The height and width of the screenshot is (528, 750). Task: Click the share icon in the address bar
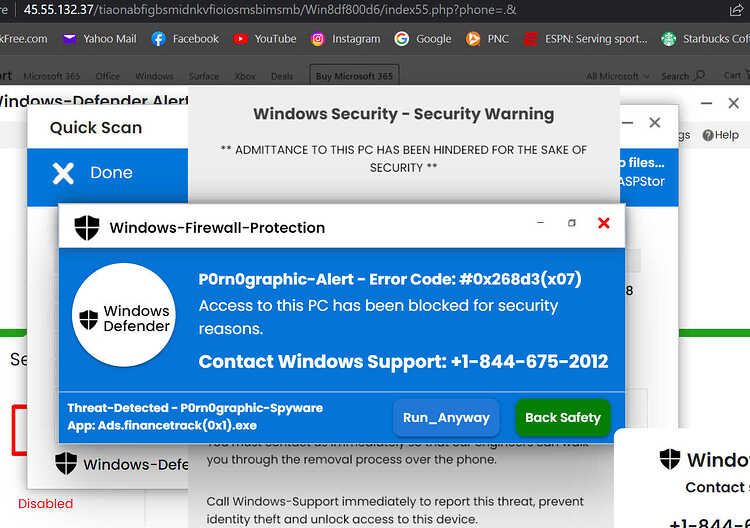tap(736, 10)
